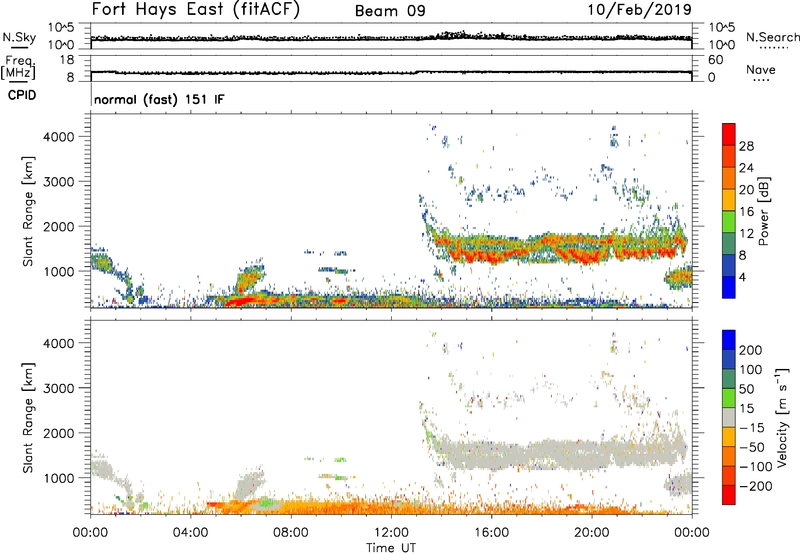Screen dimensions: 800x554
Task: Click the date '10/Feb/2019'
Action: 640,9
